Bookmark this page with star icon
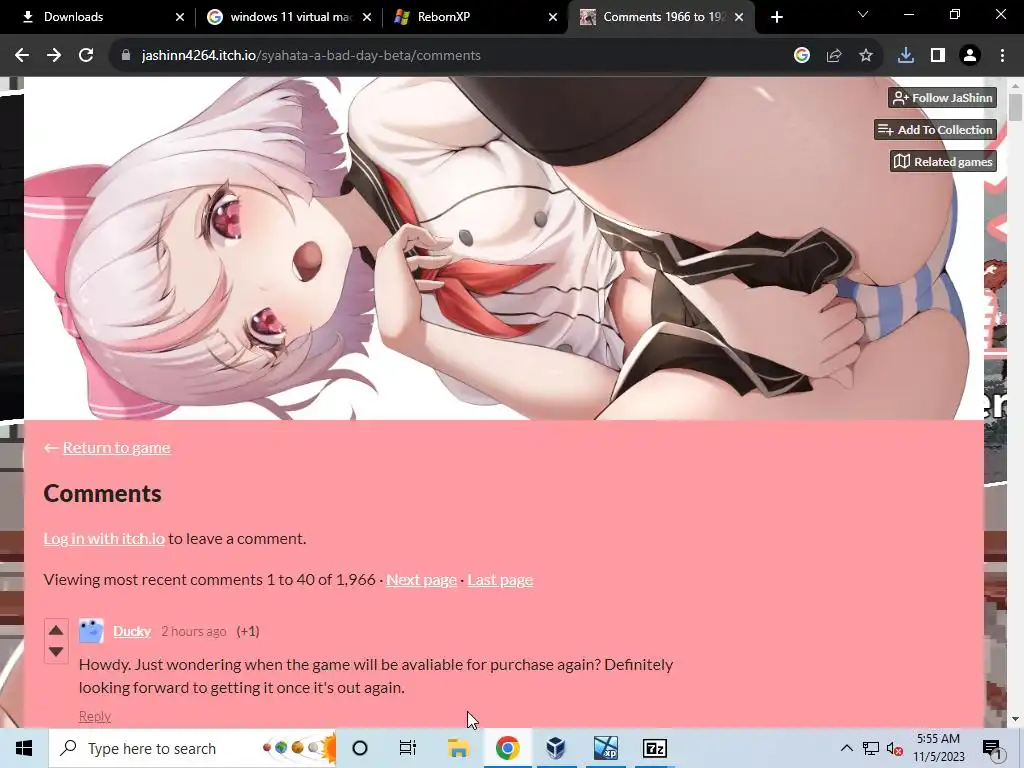Screen dimensions: 1024x768 tap(866, 56)
